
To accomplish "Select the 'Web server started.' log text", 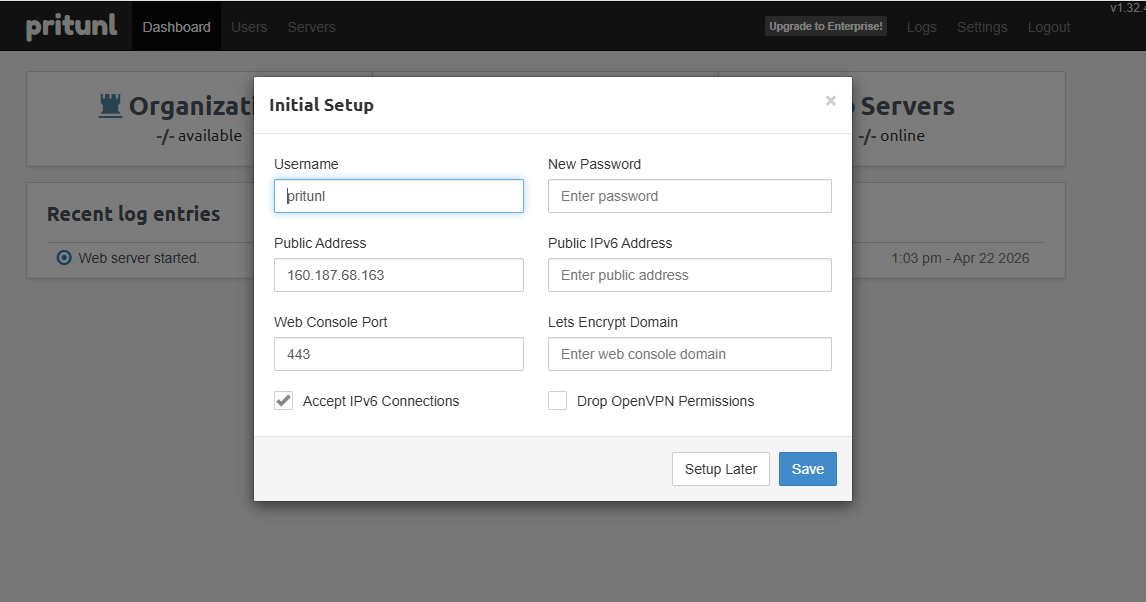I will coord(139,258).
